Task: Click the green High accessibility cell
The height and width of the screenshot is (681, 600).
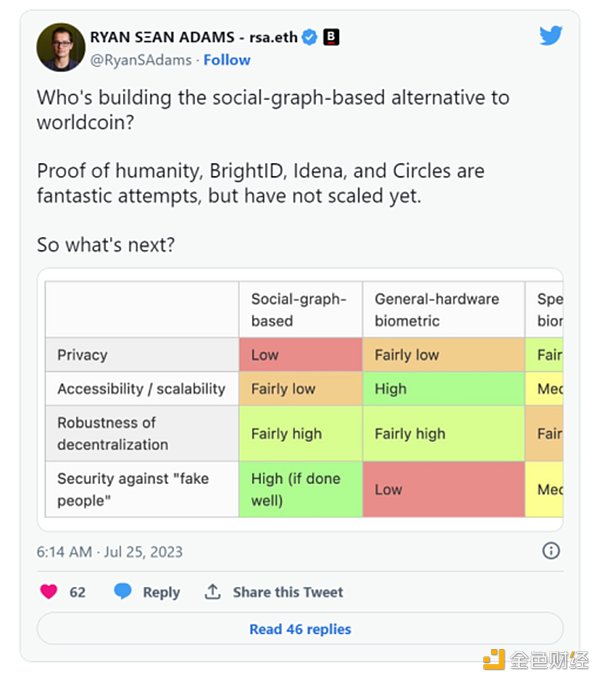Action: (443, 389)
